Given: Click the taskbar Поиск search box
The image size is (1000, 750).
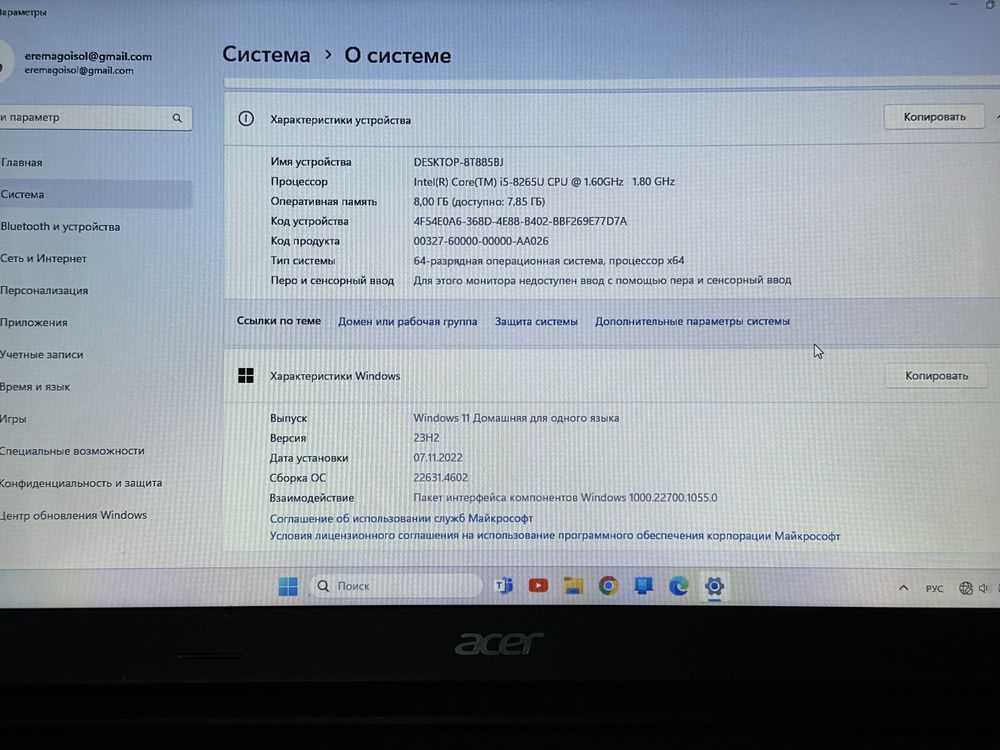Looking at the screenshot, I should tap(396, 585).
